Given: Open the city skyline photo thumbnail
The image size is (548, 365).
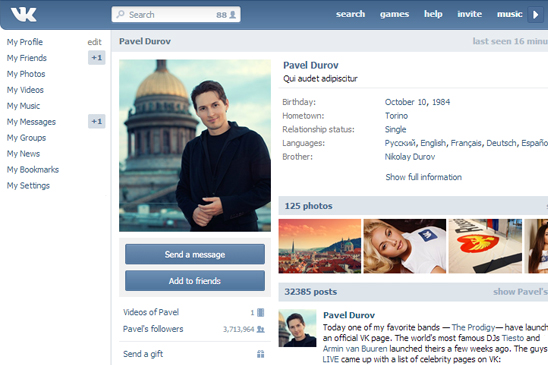Looking at the screenshot, I should point(319,246).
